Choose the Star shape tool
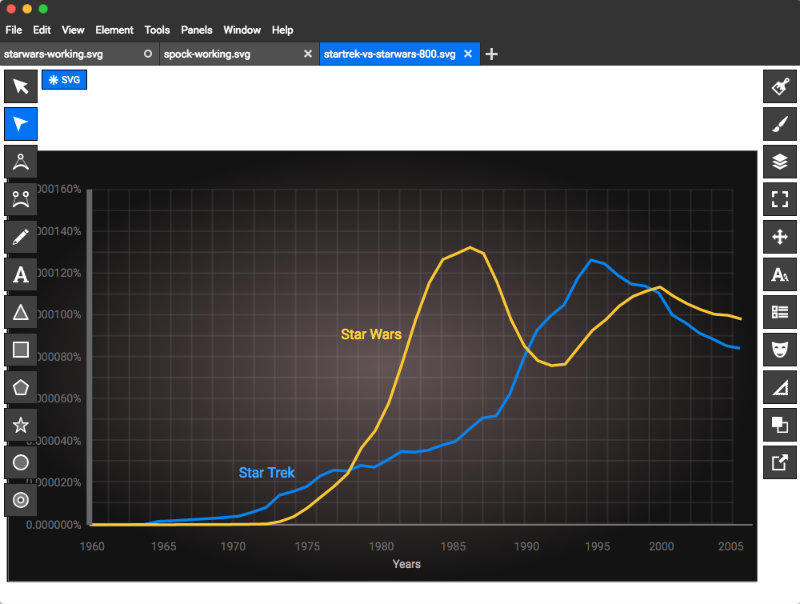Image resolution: width=800 pixels, height=604 pixels. (21, 425)
